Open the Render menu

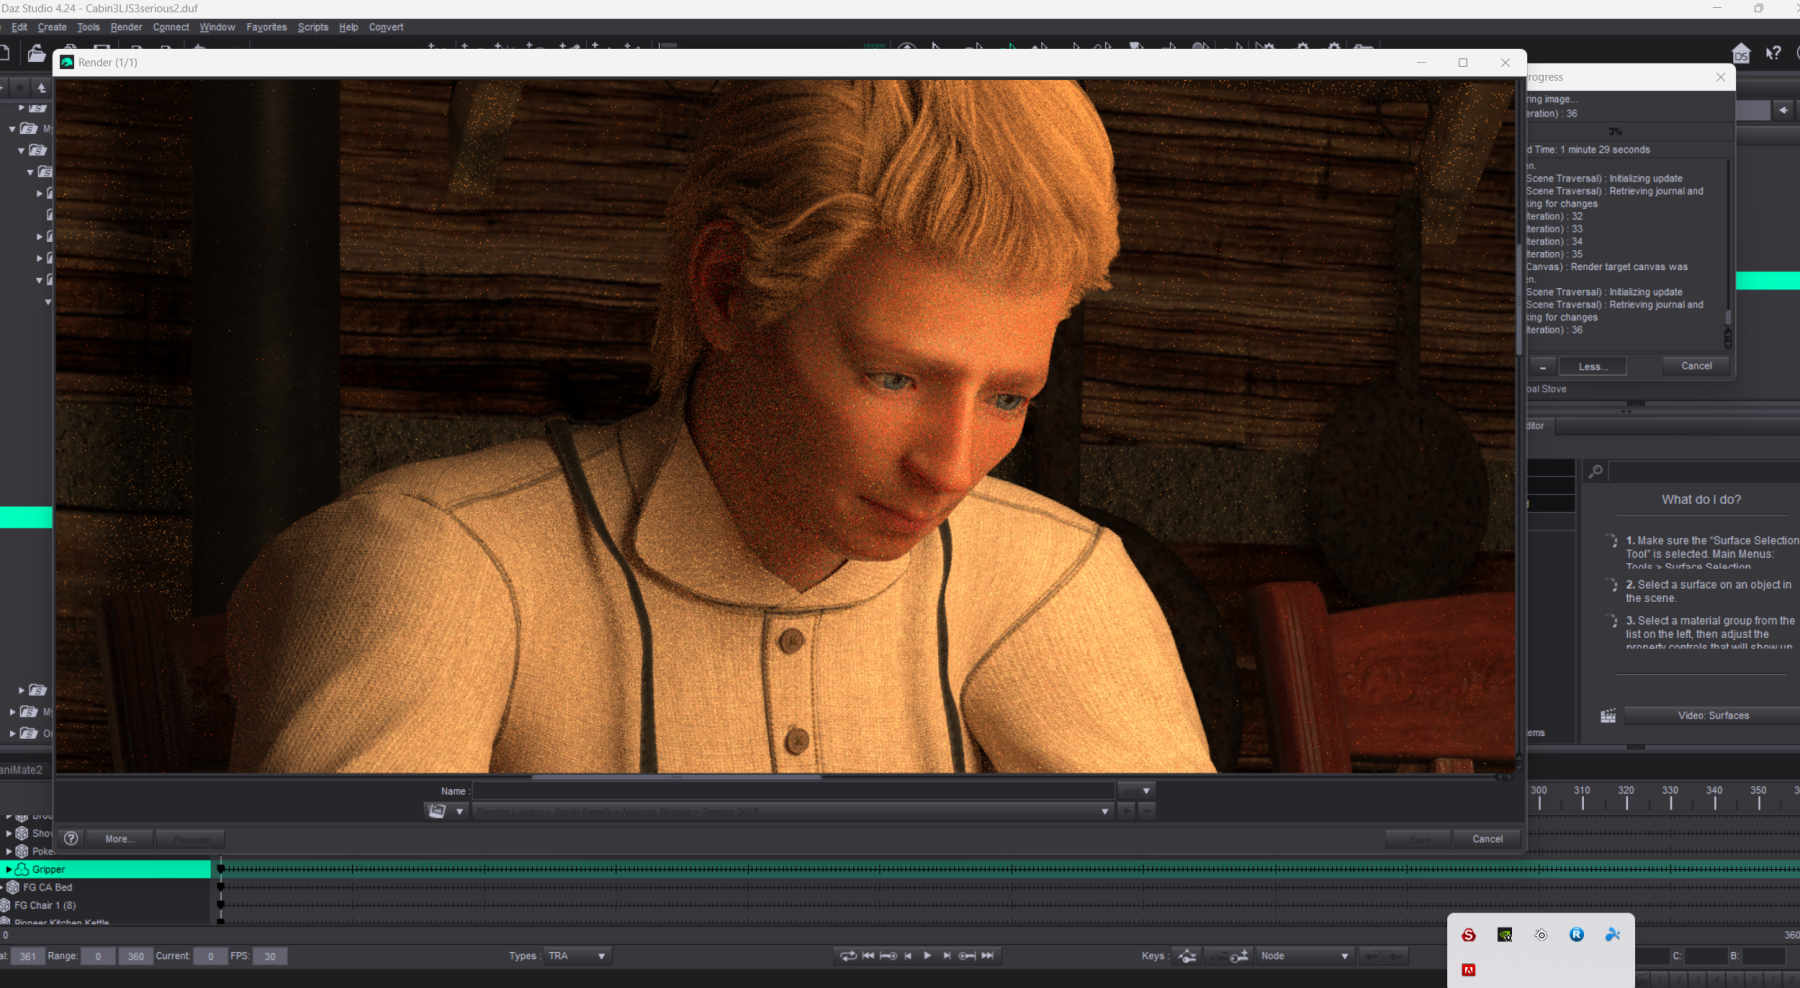[x=126, y=27]
